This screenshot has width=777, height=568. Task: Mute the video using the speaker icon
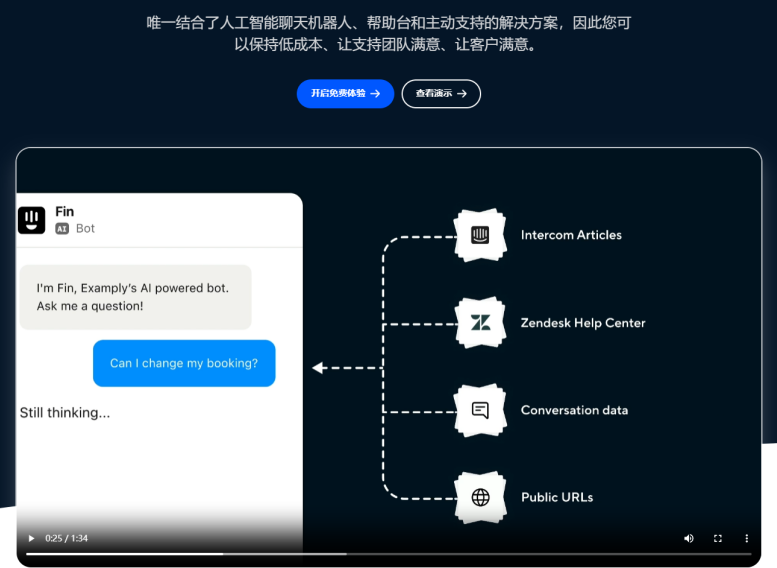tap(689, 538)
